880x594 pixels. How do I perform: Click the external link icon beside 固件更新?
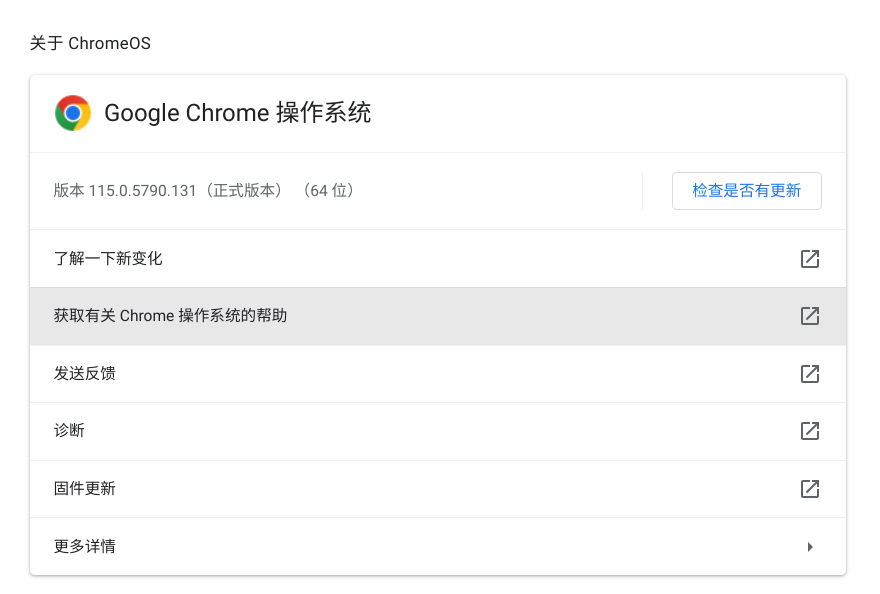click(x=809, y=488)
